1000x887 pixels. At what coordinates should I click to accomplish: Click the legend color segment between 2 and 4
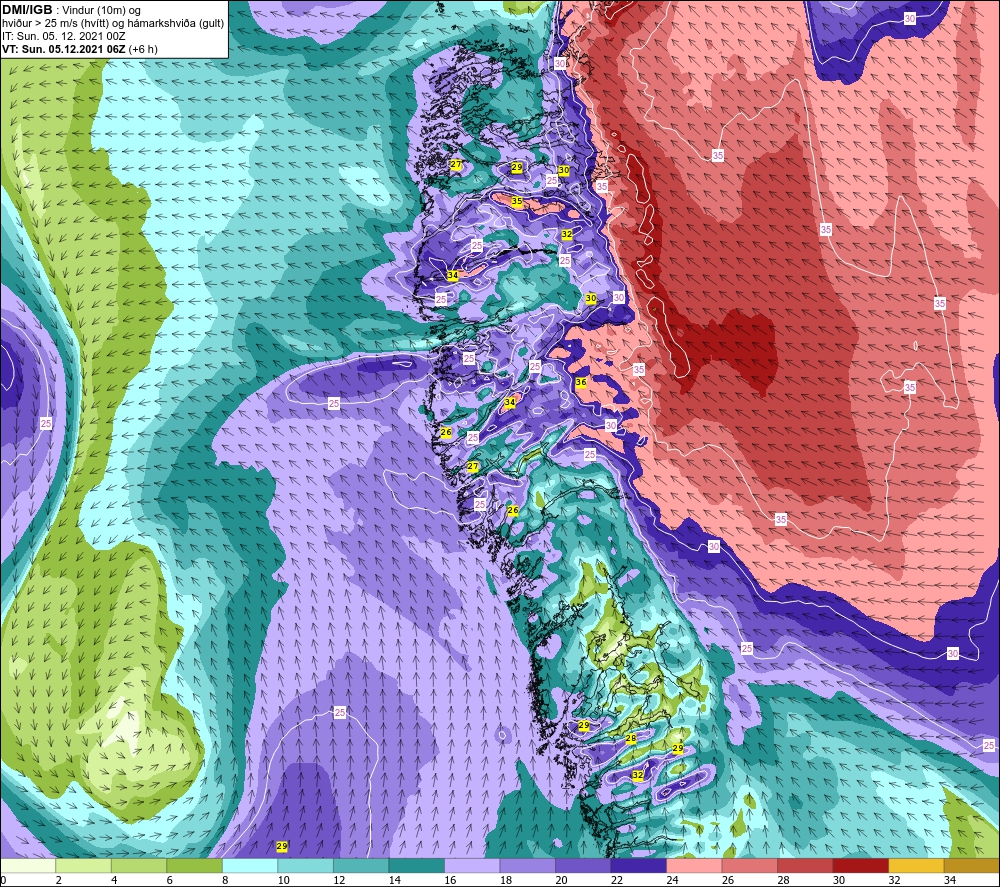tap(84, 865)
